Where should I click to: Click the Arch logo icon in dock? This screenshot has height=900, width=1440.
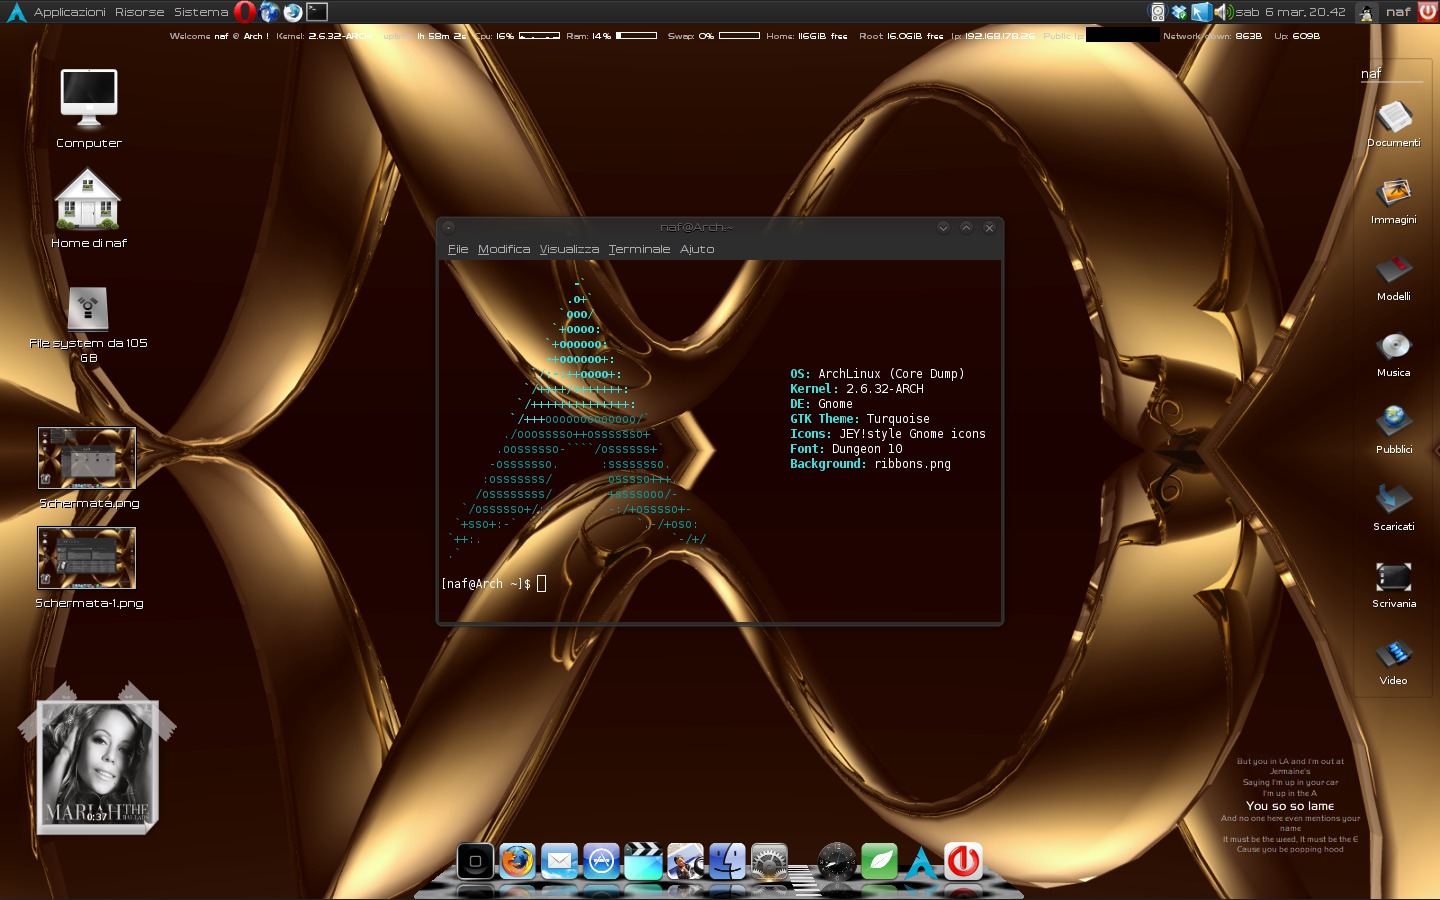[x=921, y=861]
